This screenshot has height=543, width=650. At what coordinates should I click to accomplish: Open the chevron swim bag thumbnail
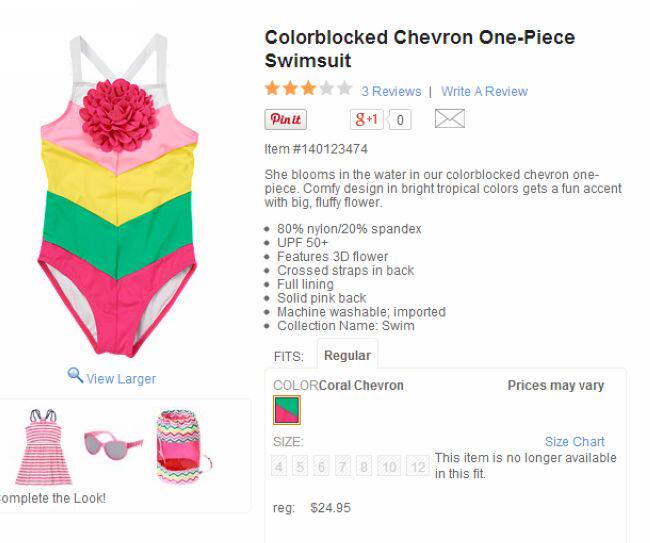184,446
